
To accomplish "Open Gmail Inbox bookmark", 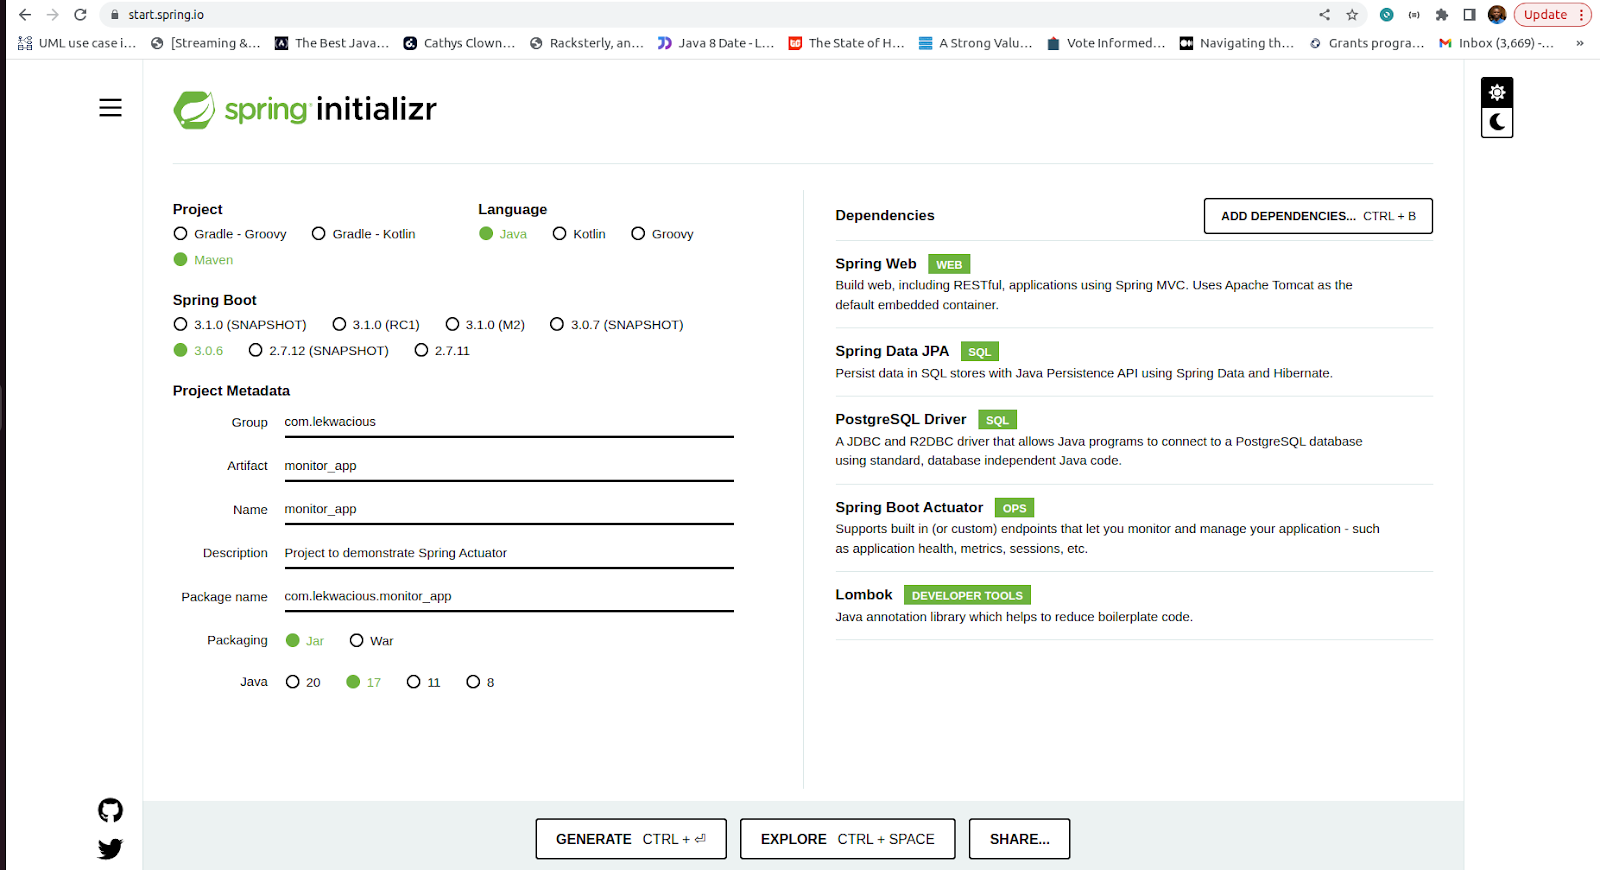I will coord(1496,43).
